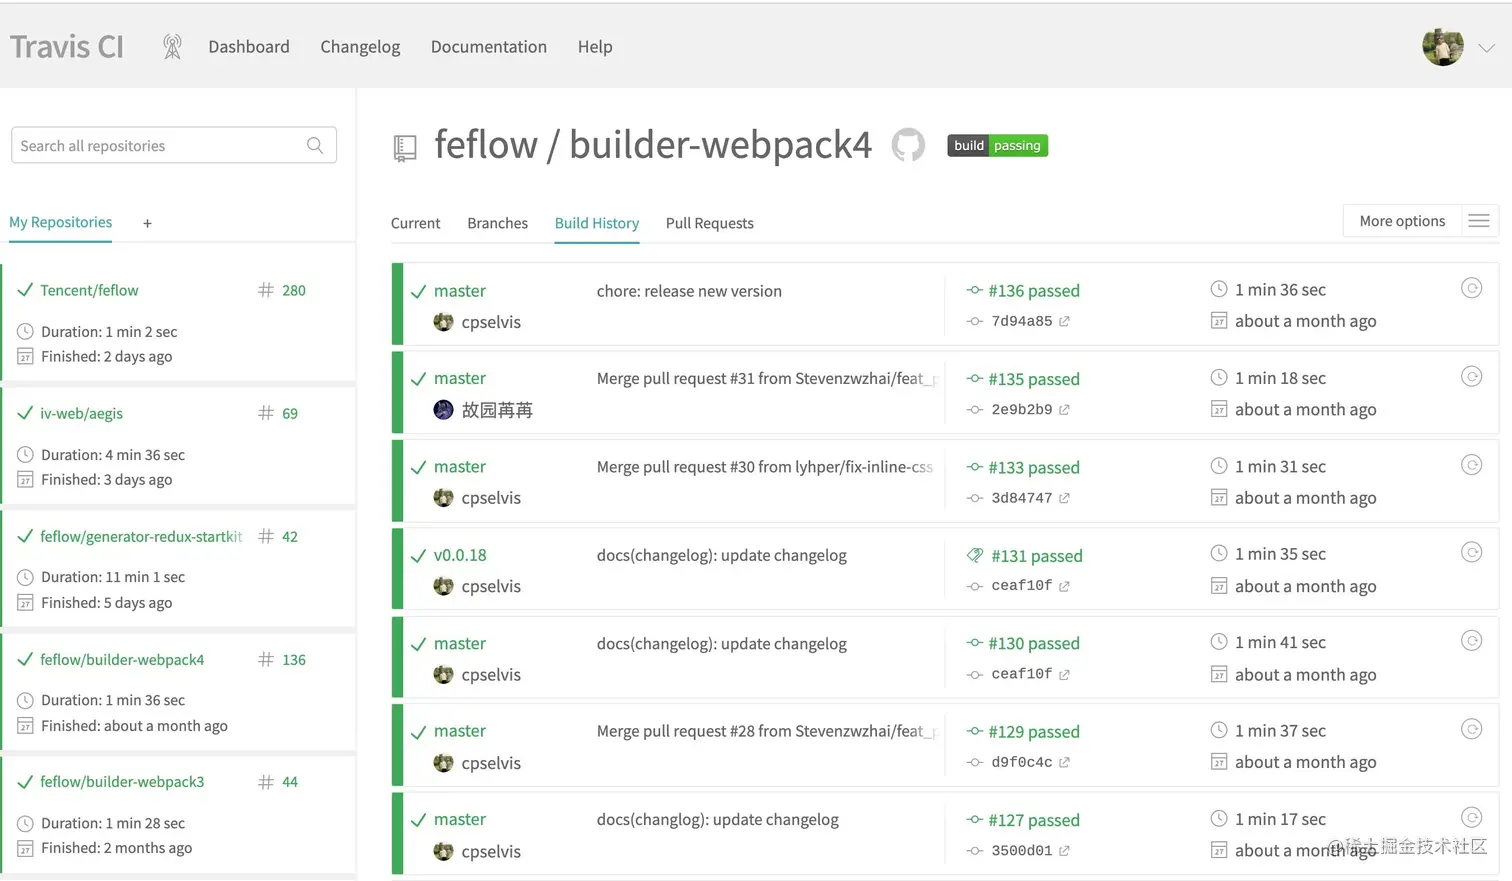
Task: Restart build #129 using its circular icon
Action: pos(1471,729)
